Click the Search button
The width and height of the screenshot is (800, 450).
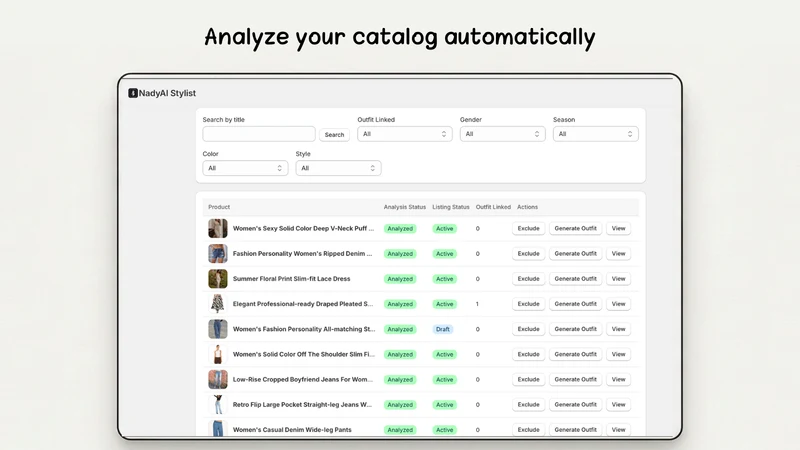(335, 135)
